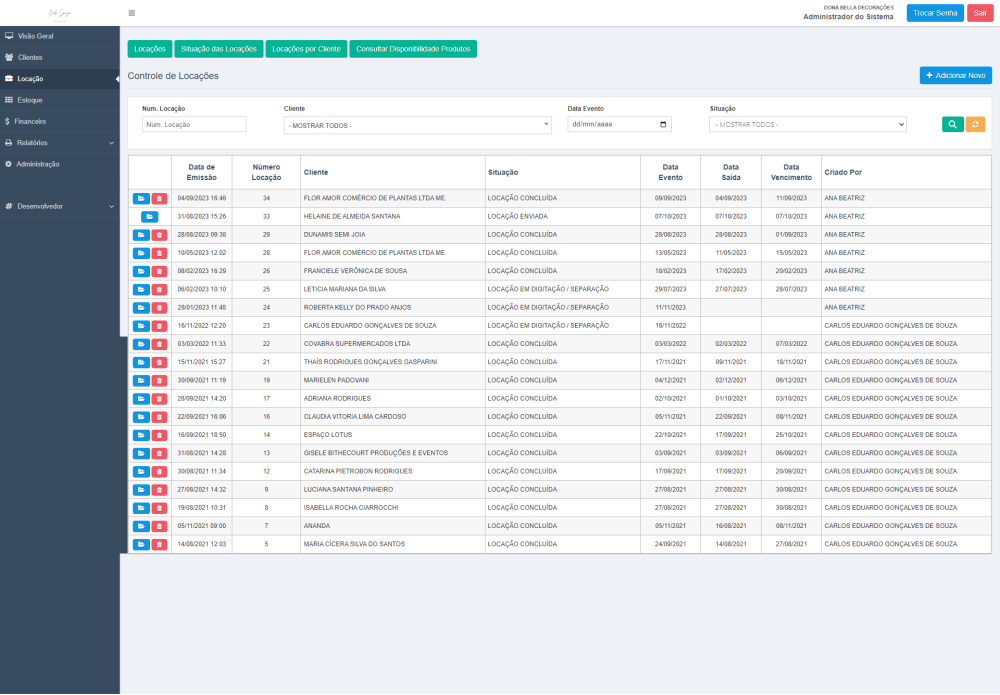1000x695 pixels.
Task: Open folder icon for Leticia Mariana da Silva
Action: 141,289
